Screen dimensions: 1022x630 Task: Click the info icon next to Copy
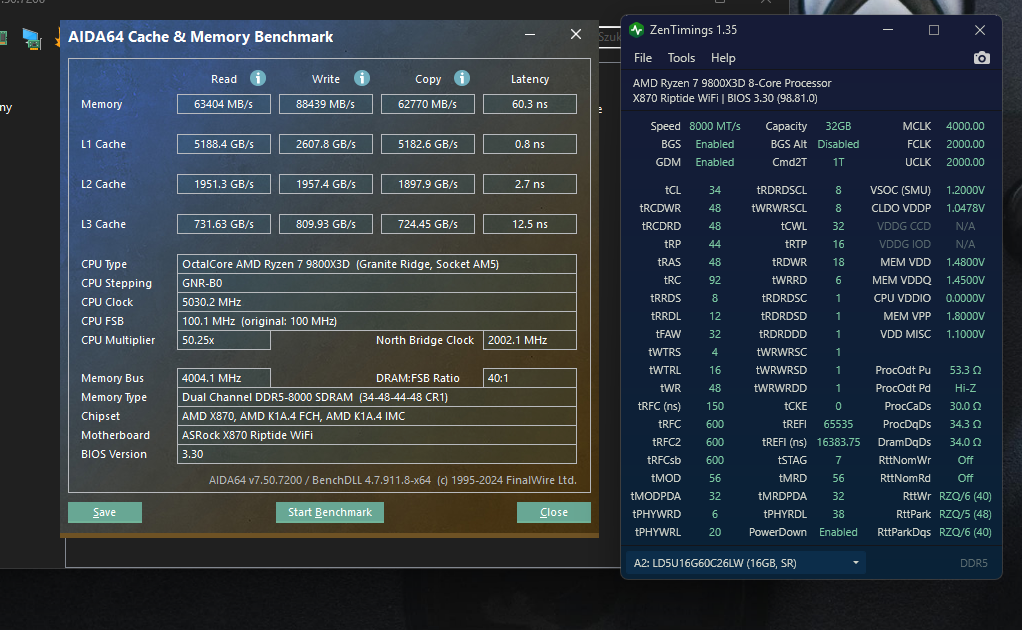click(462, 78)
